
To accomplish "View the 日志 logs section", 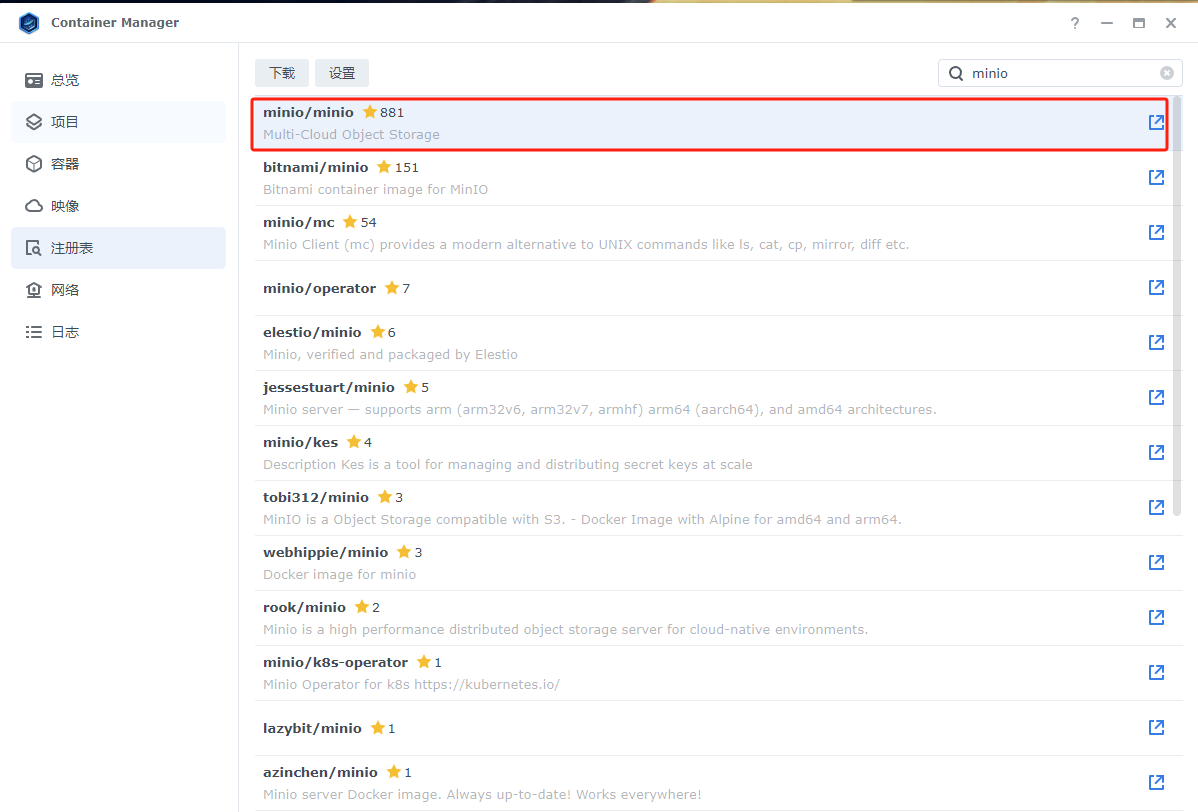I will point(118,332).
